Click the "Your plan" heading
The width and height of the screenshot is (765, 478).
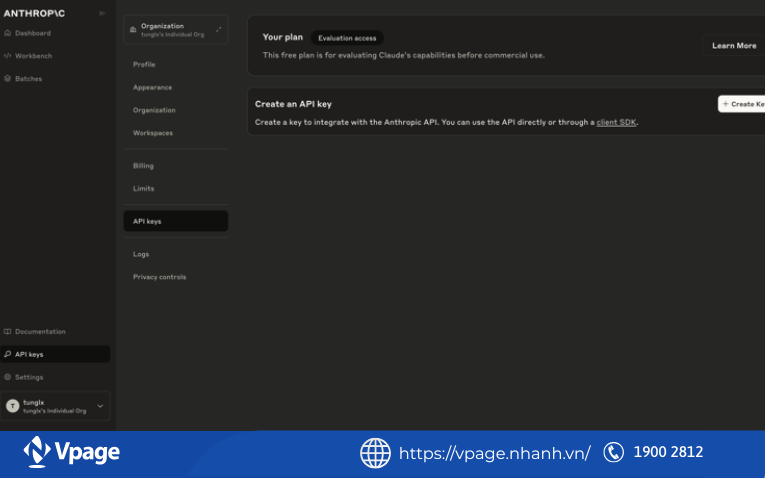[x=282, y=37]
